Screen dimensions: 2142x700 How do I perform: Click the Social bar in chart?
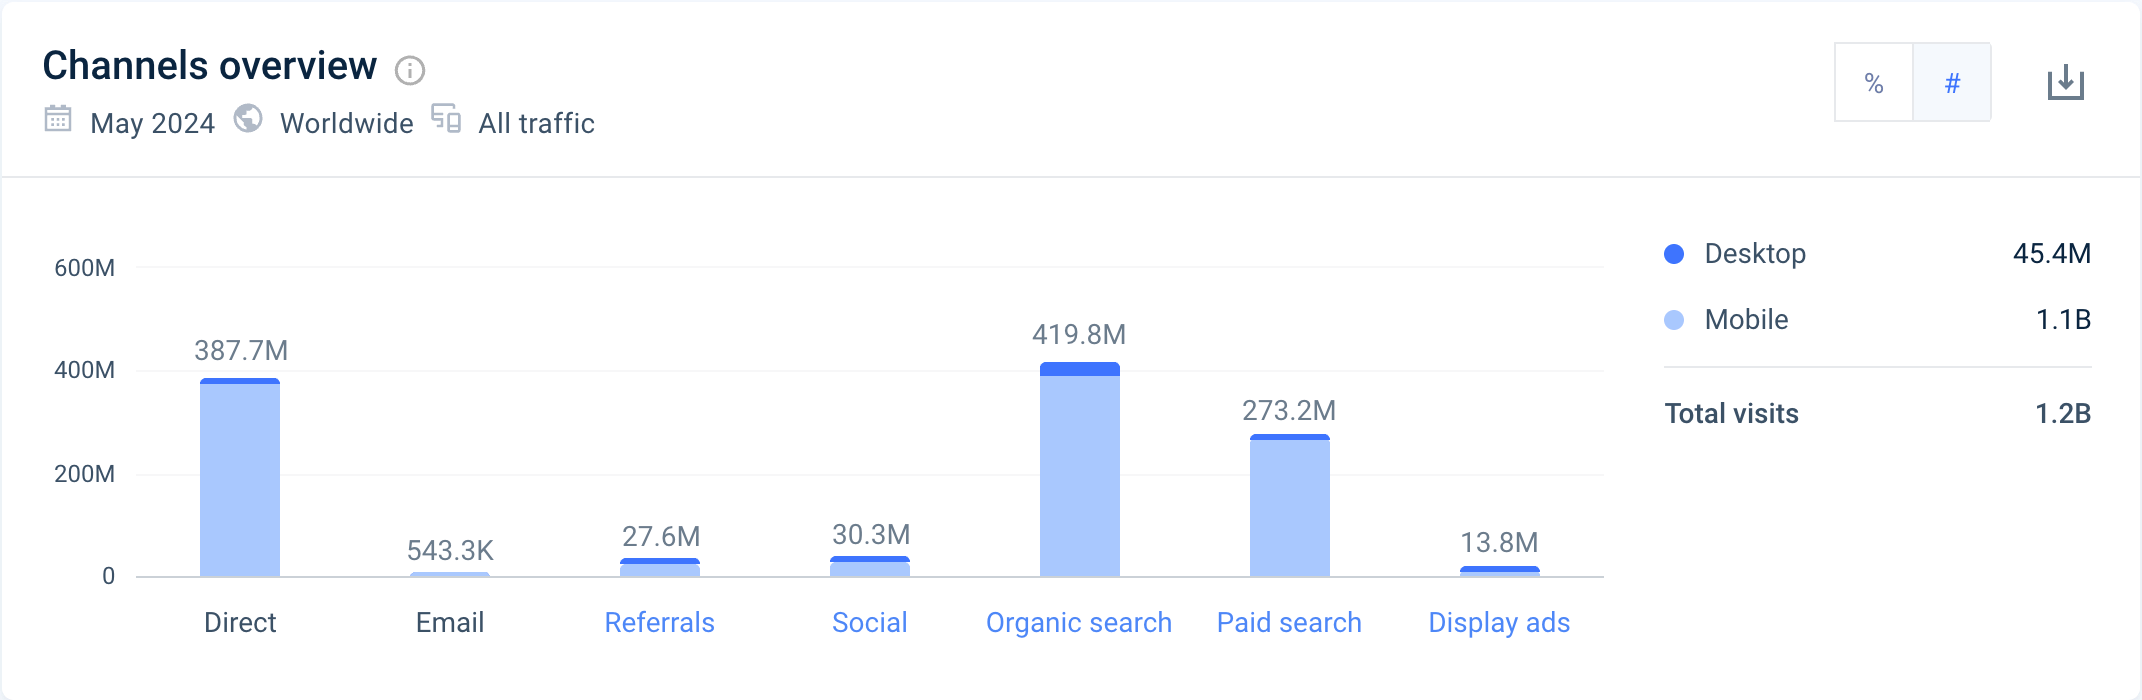point(870,567)
